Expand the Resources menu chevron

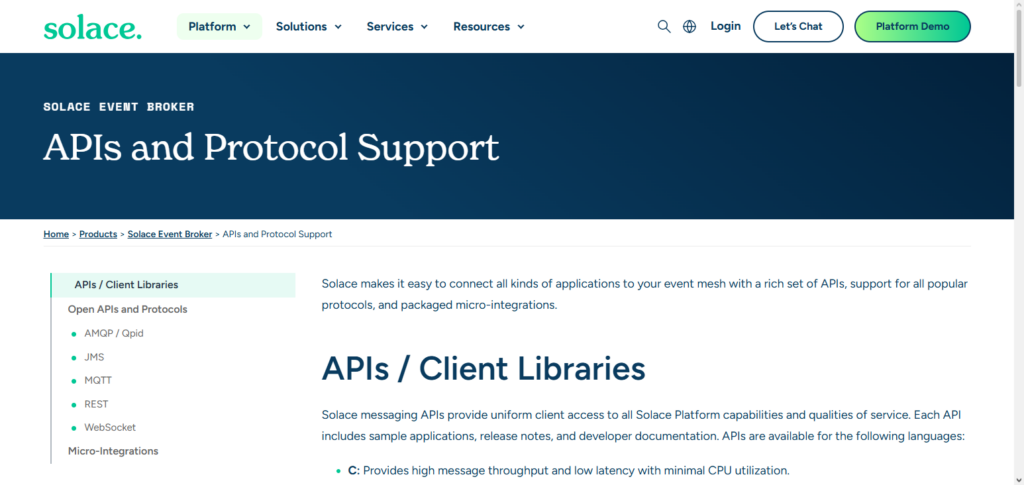[521, 27]
